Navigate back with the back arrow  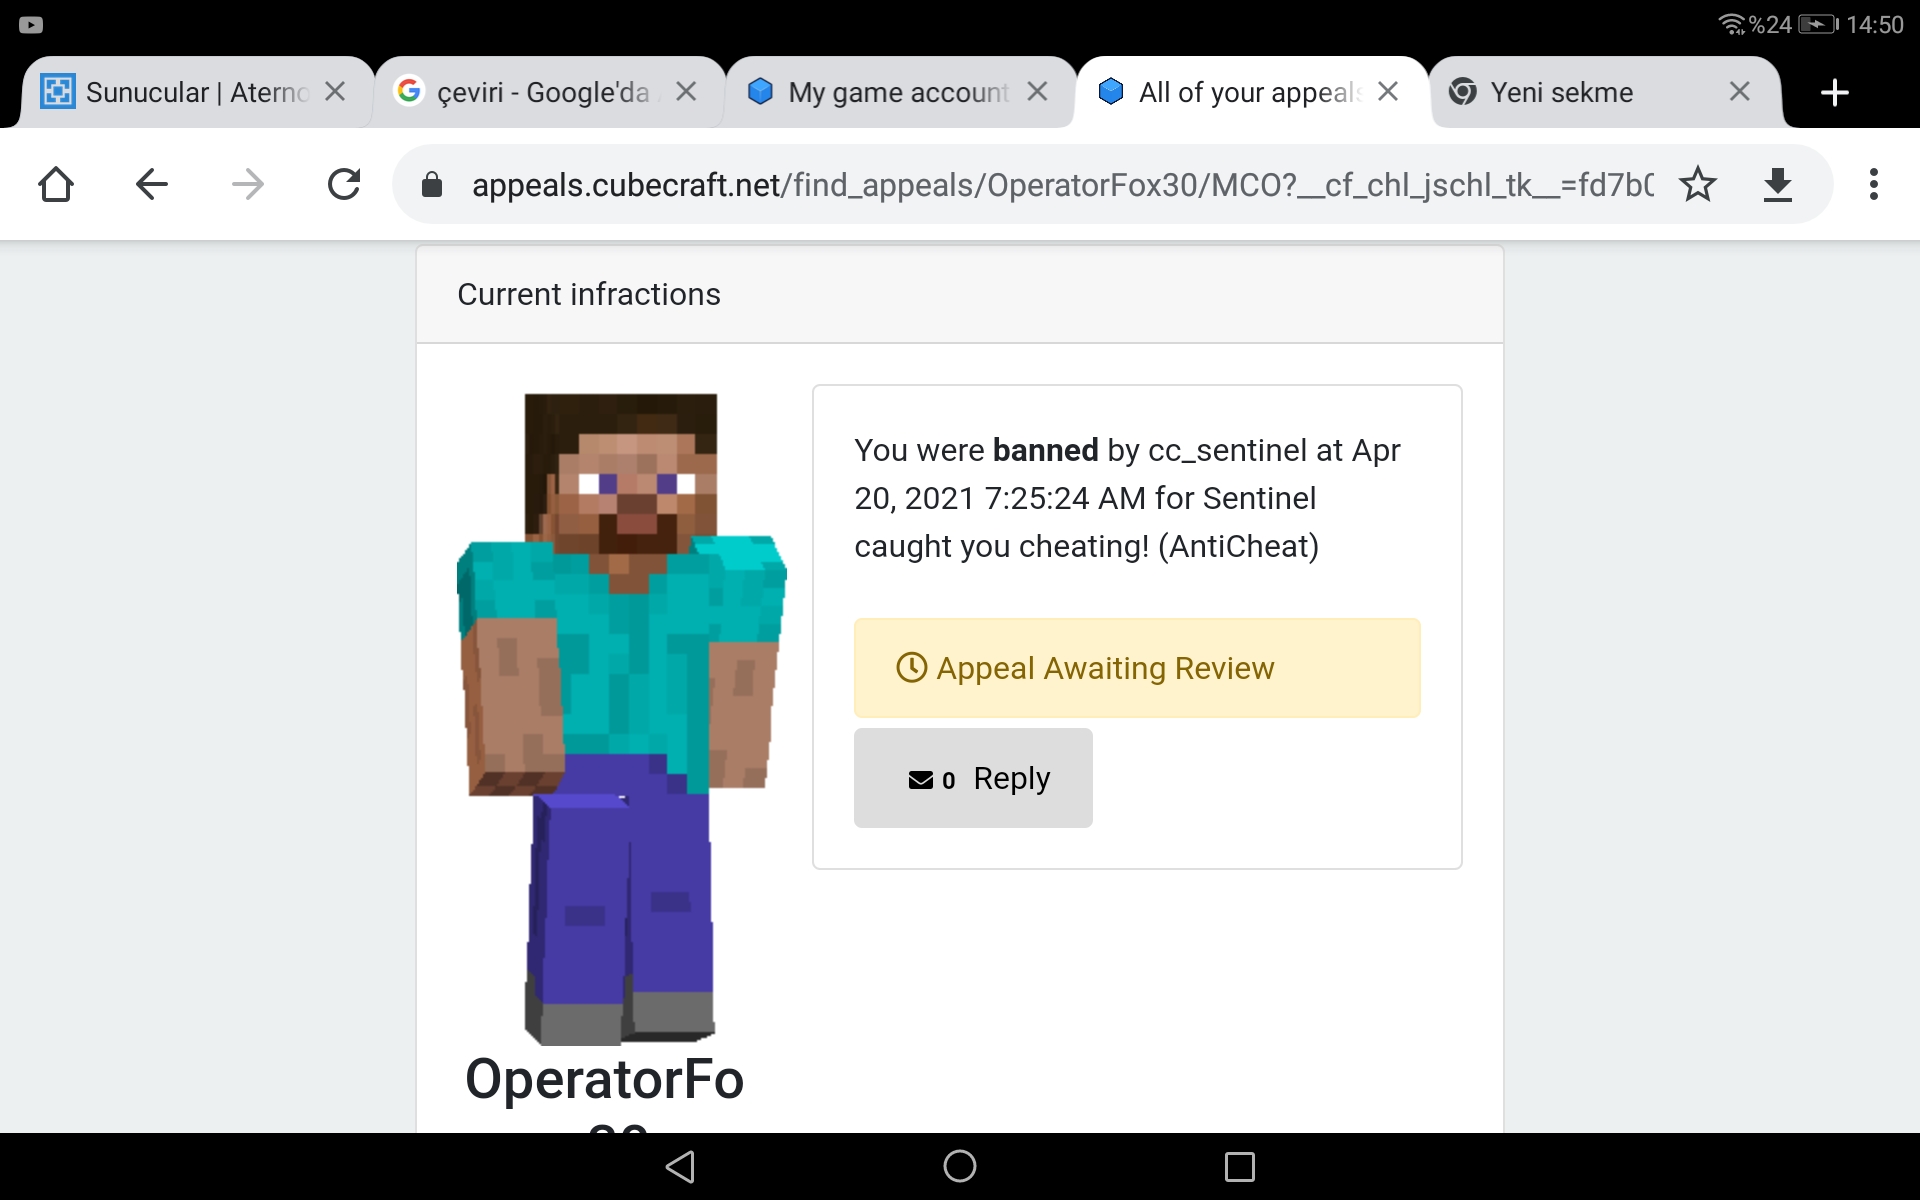click(151, 184)
